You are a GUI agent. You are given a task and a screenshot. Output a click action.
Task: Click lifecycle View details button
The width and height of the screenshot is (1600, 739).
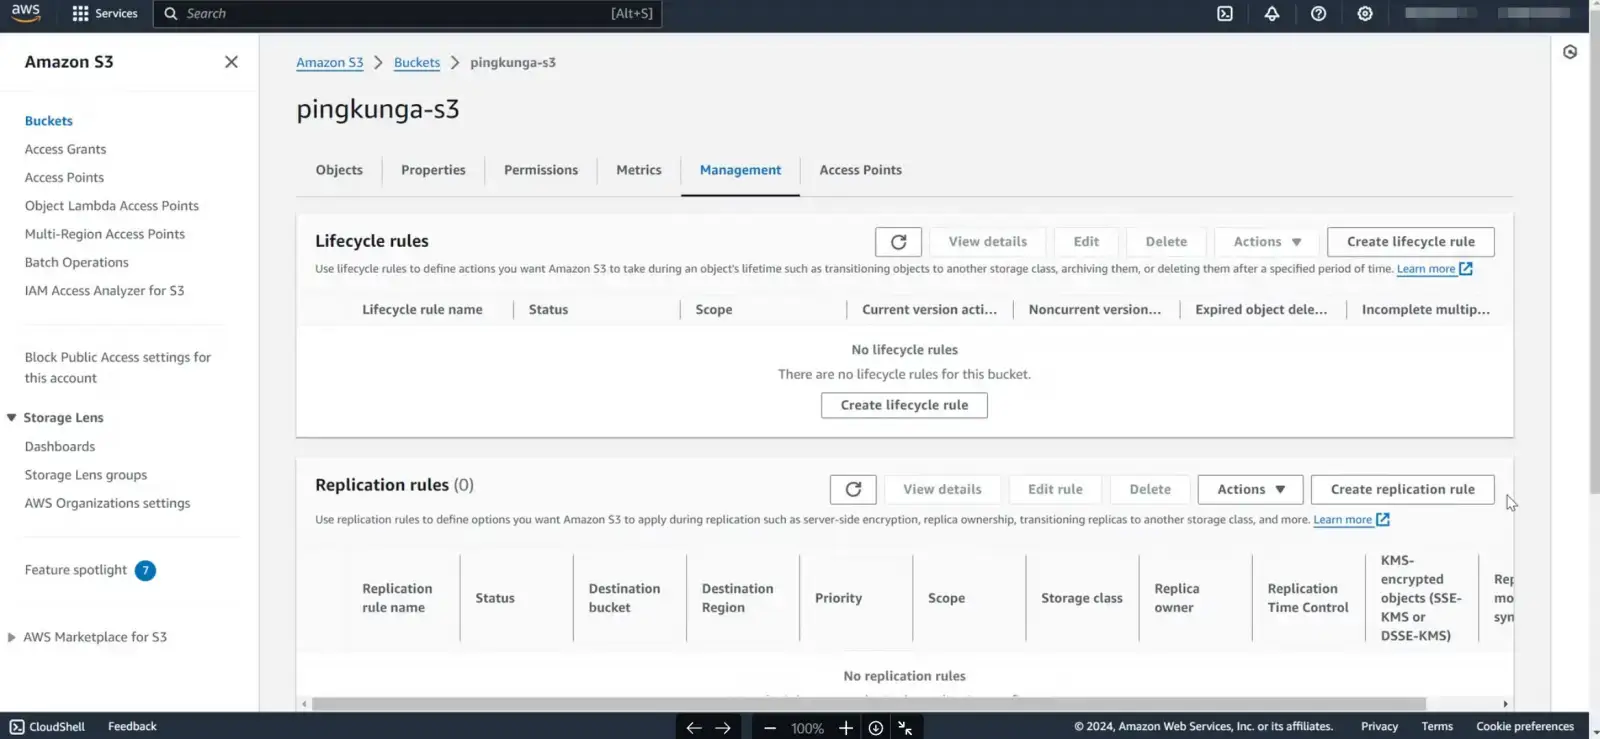tap(987, 242)
